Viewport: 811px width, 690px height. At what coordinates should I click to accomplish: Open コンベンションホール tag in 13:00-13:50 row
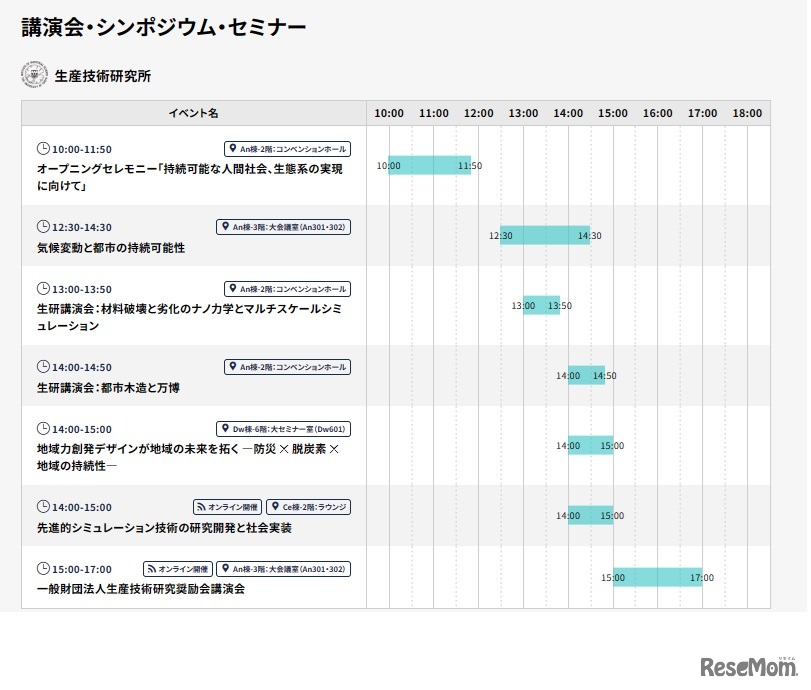(x=287, y=289)
